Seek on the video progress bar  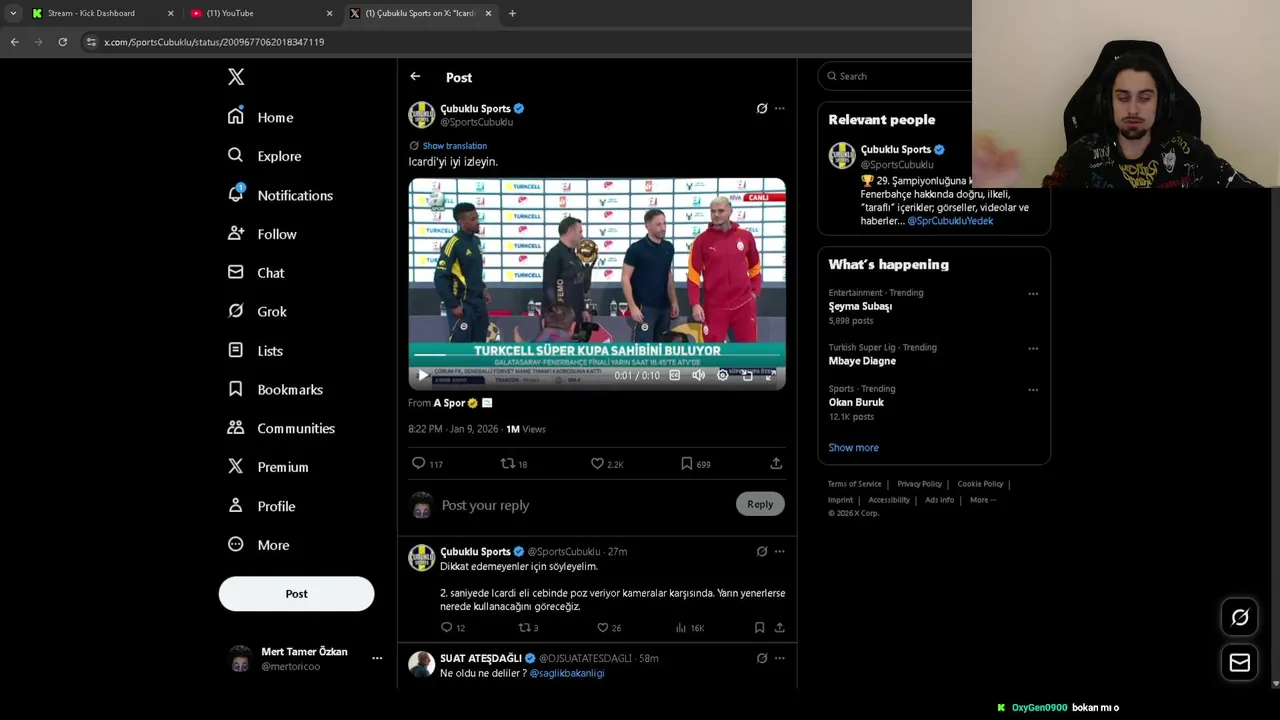point(597,354)
